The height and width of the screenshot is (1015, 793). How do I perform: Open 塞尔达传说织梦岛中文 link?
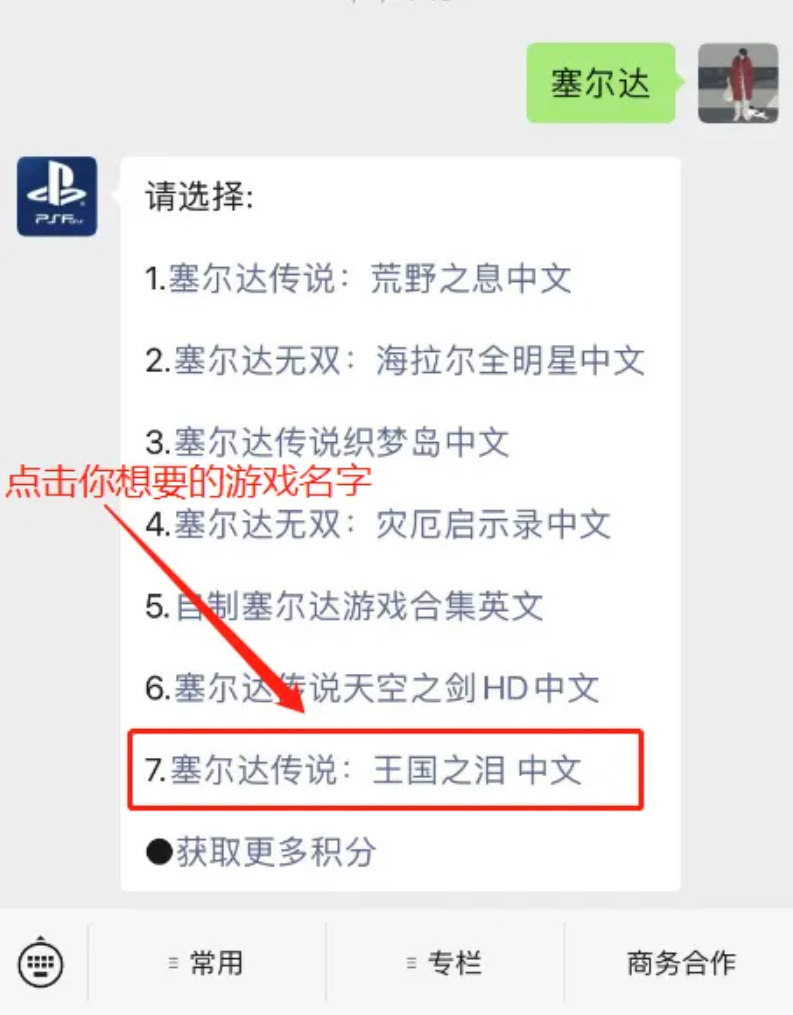point(341,442)
